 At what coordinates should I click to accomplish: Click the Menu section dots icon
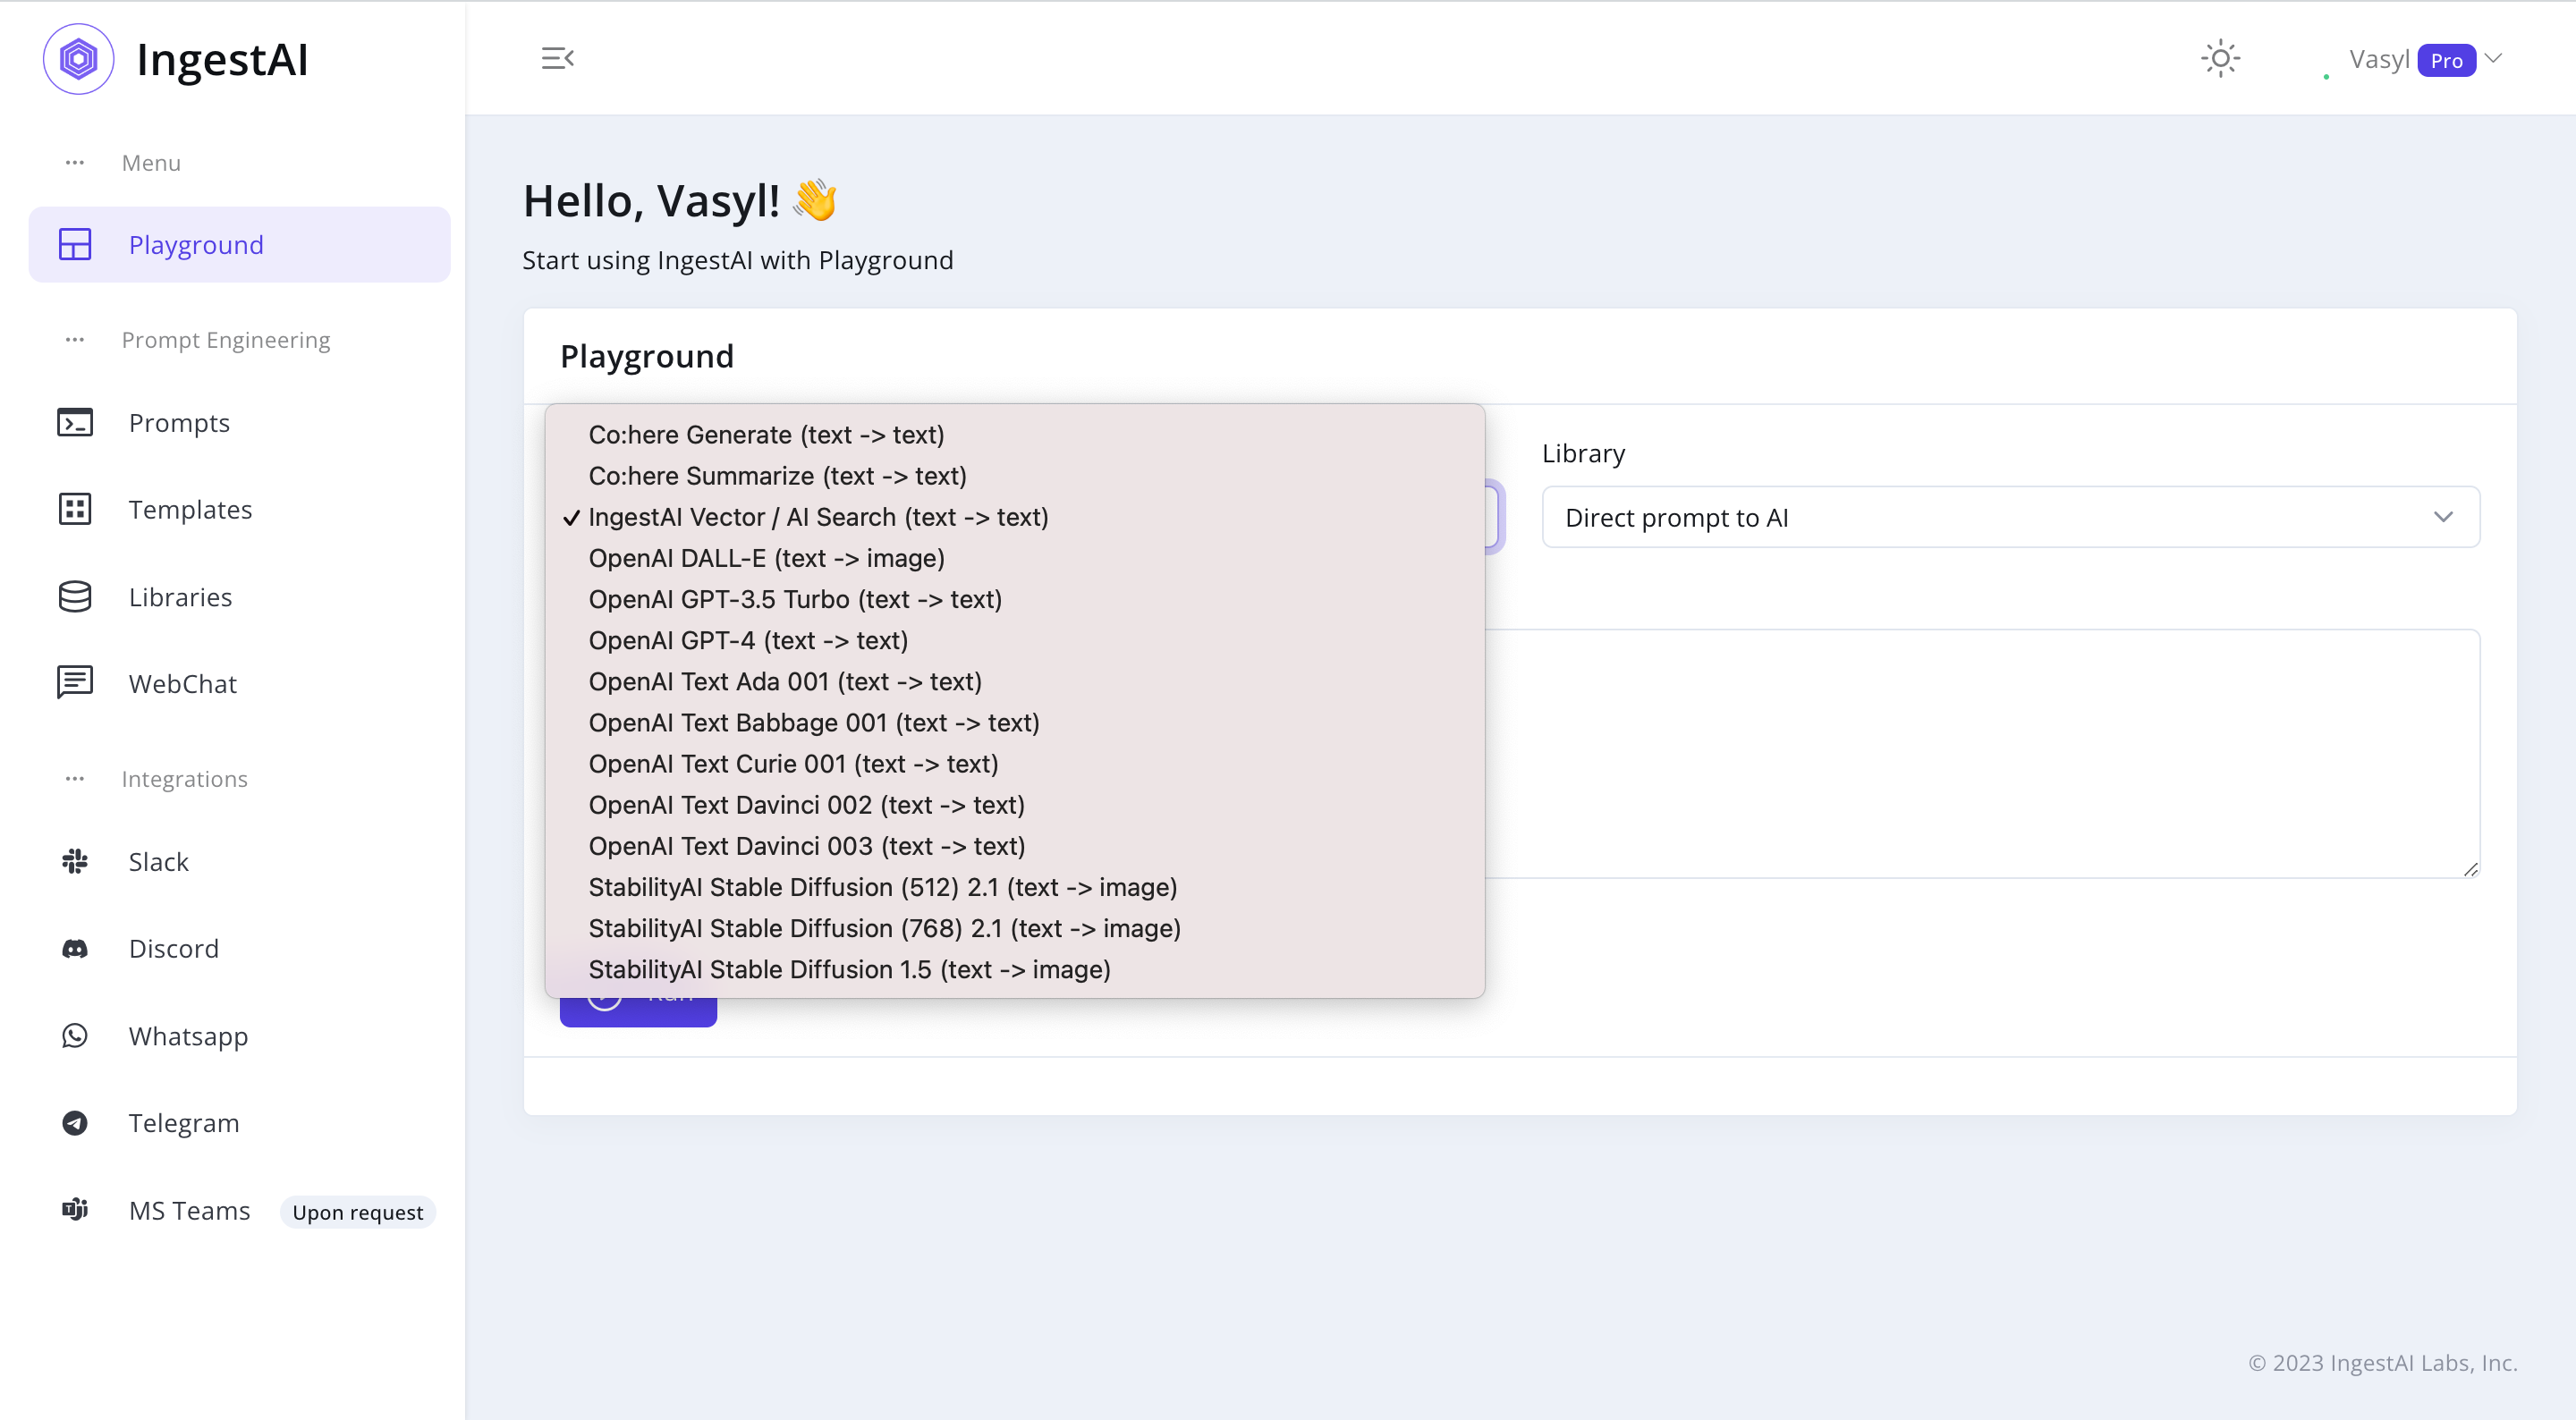[75, 163]
